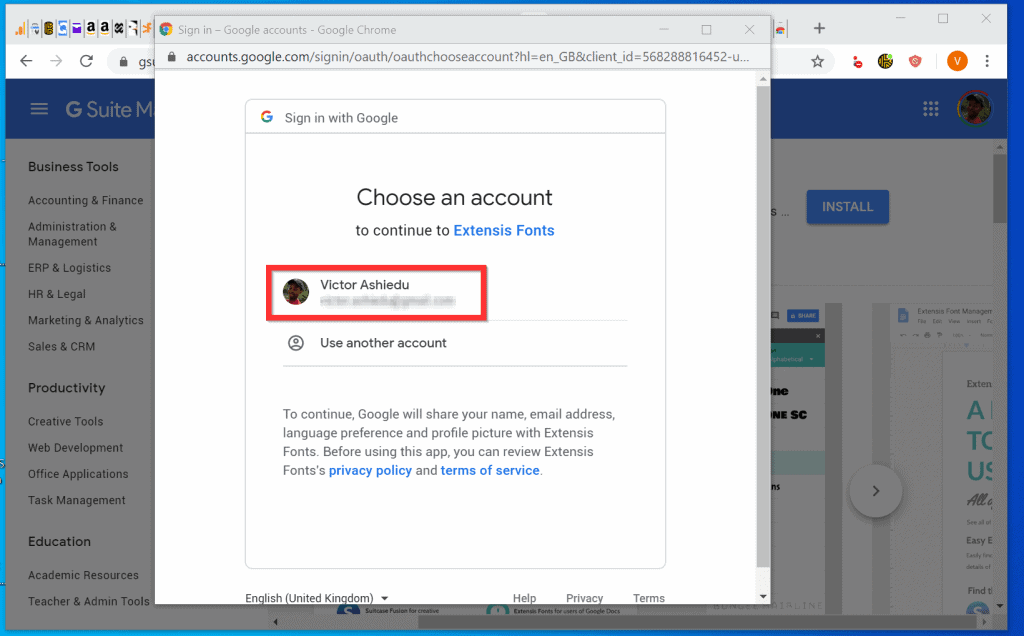Open Creative Tools category
The height and width of the screenshot is (636, 1024).
(65, 421)
